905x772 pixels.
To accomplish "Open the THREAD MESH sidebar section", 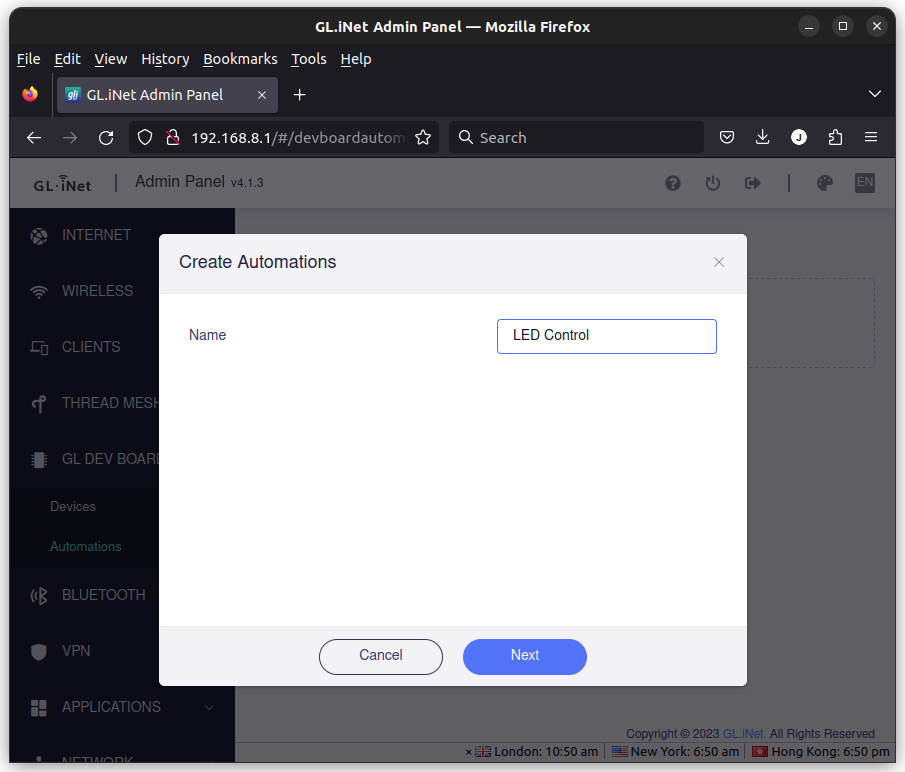I will [110, 403].
